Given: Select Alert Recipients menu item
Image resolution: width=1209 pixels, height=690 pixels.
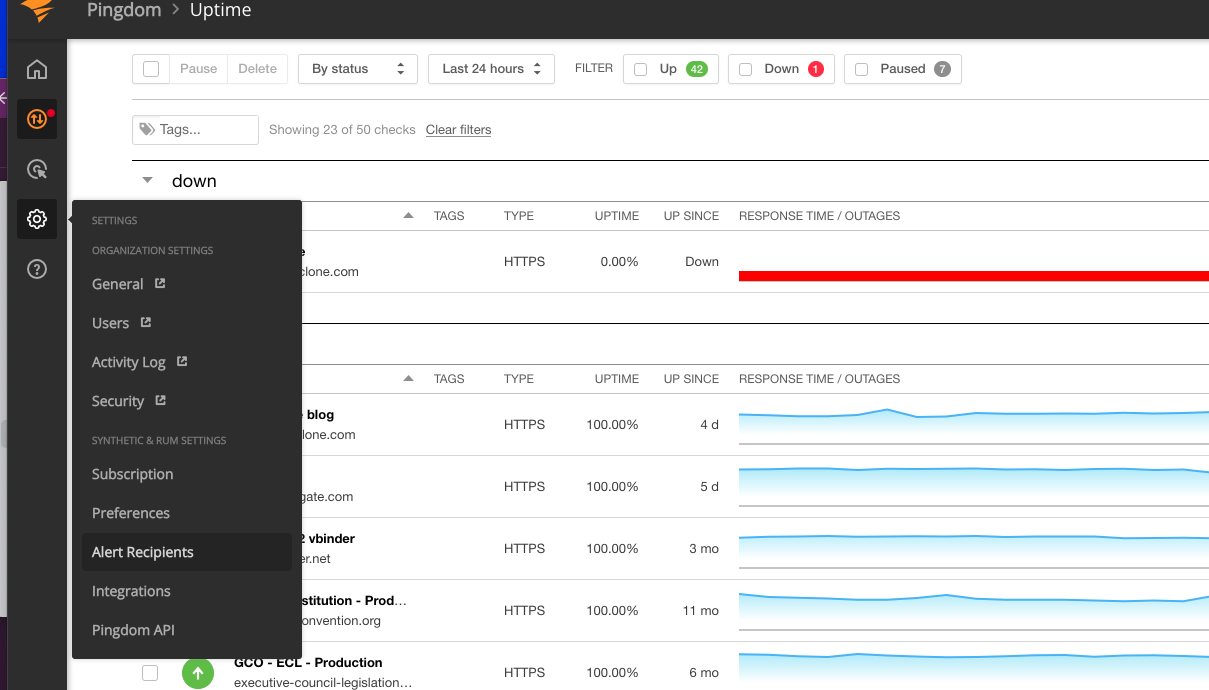Looking at the screenshot, I should pos(186,552).
